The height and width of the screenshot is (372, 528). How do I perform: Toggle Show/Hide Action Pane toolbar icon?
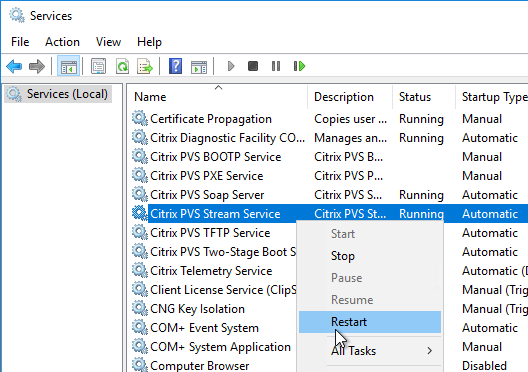point(199,67)
